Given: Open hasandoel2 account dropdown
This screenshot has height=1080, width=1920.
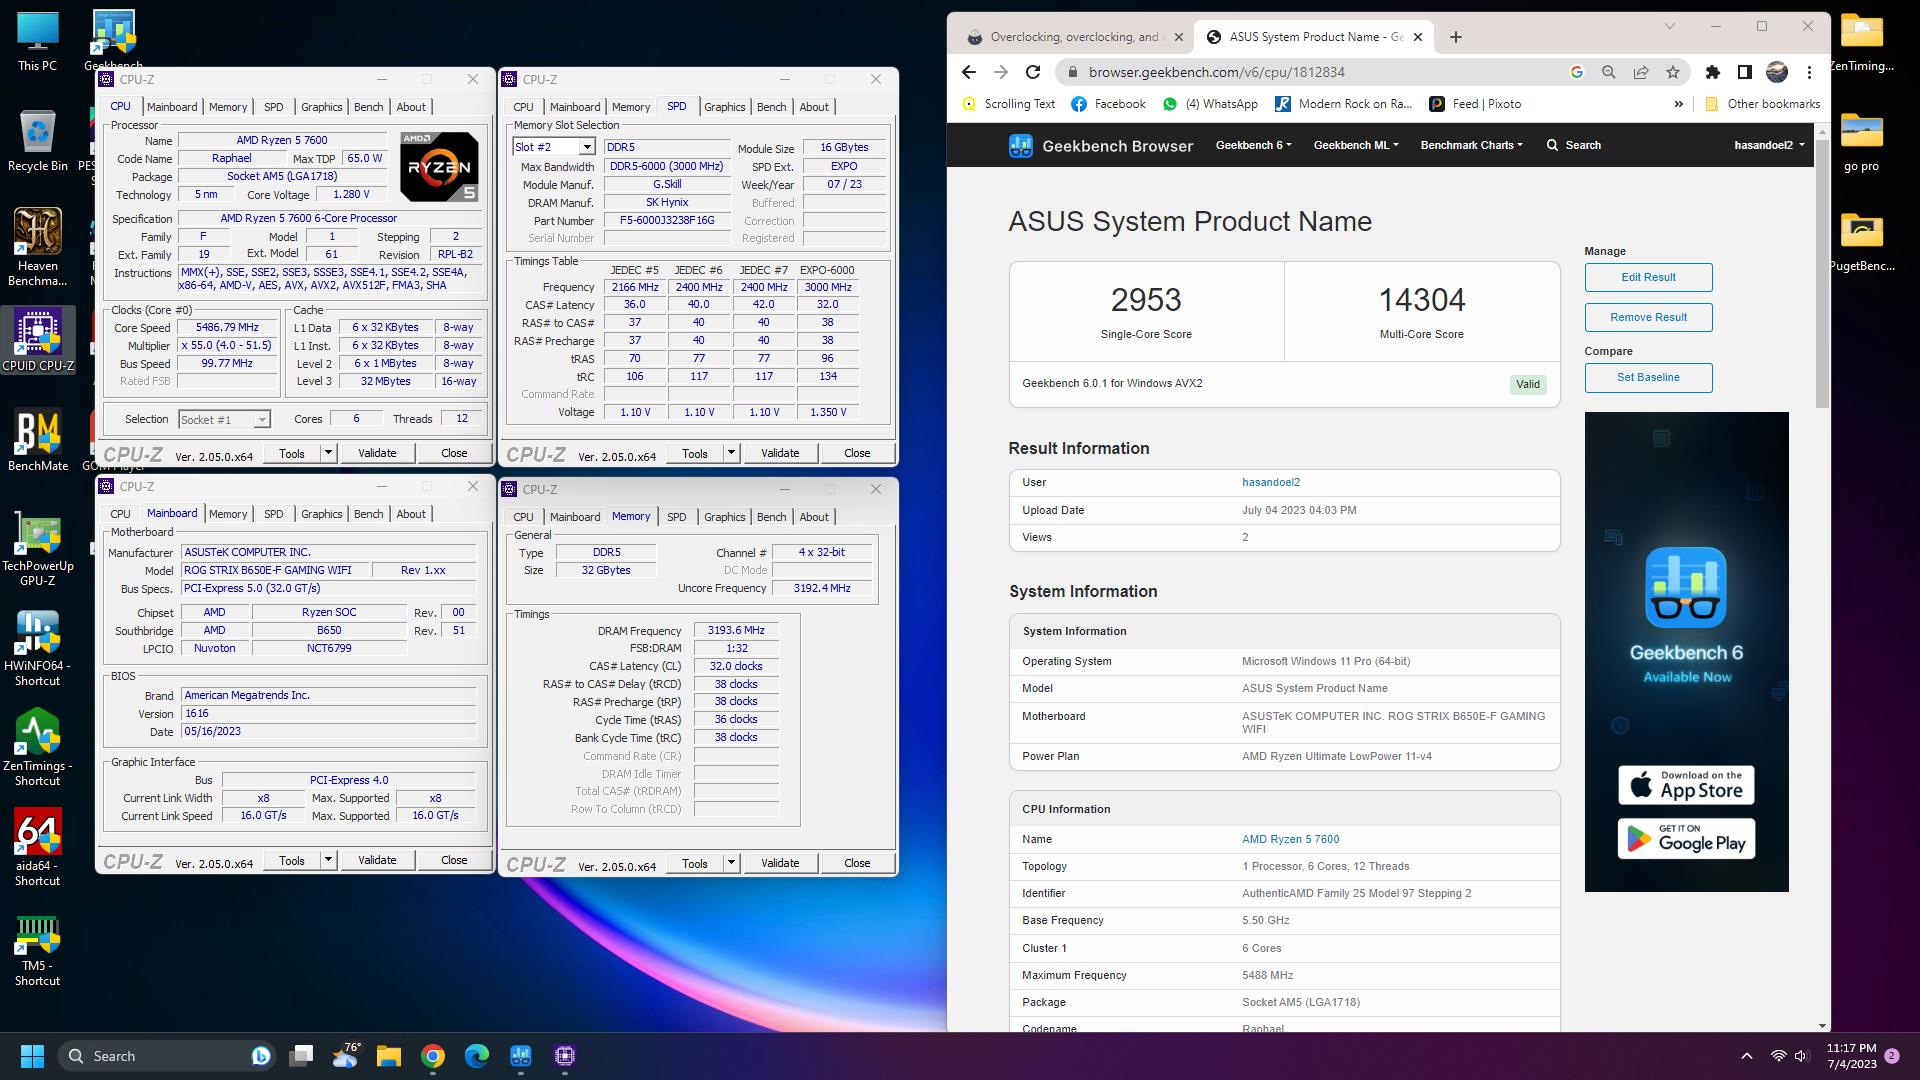Looking at the screenshot, I should pos(1769,145).
